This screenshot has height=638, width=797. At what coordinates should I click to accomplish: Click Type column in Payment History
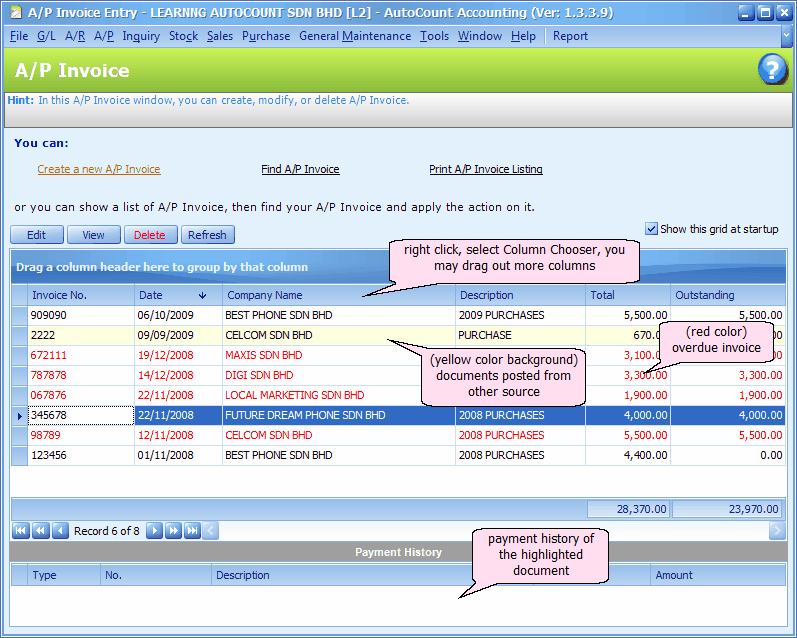(x=64, y=575)
